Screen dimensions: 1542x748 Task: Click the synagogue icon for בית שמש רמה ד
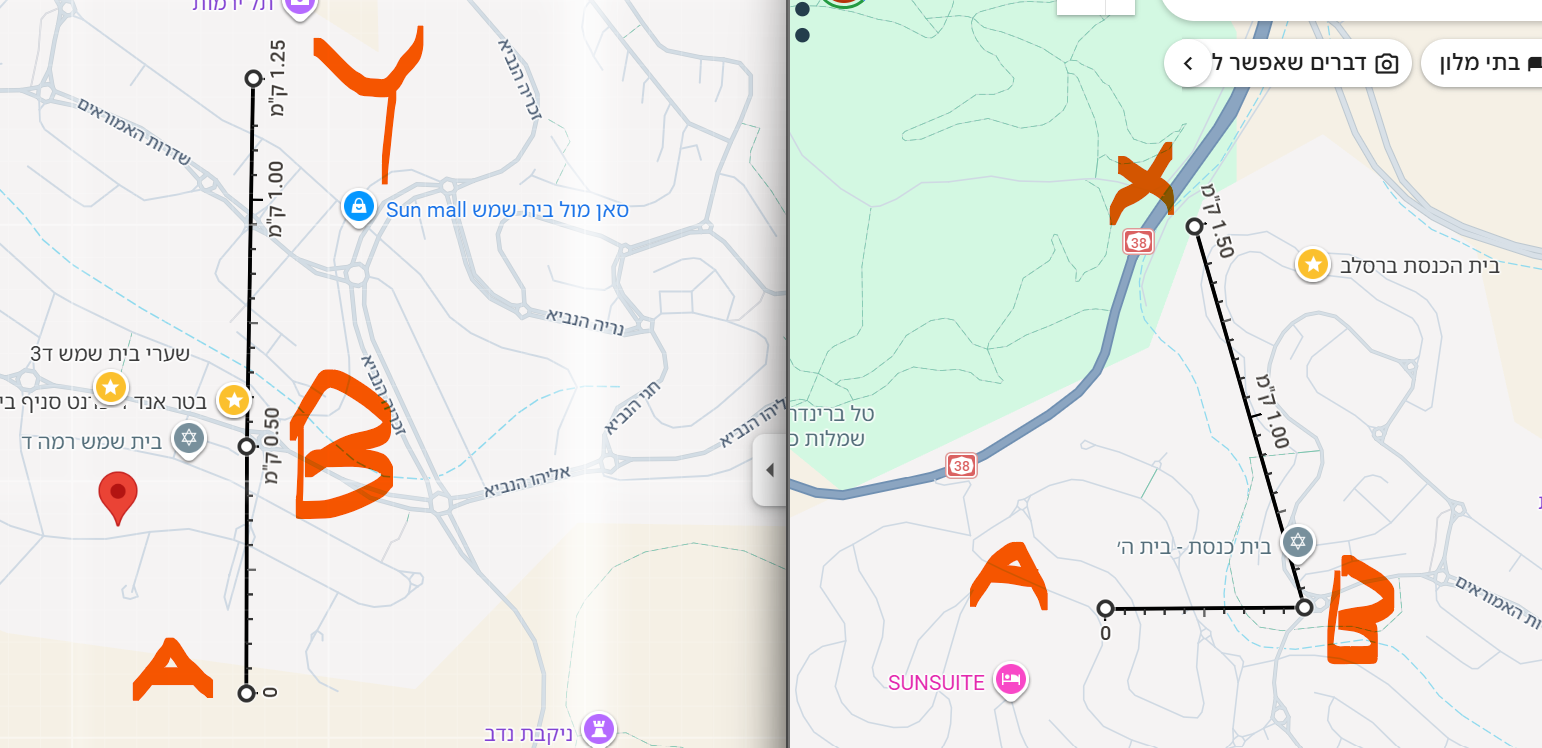[189, 438]
